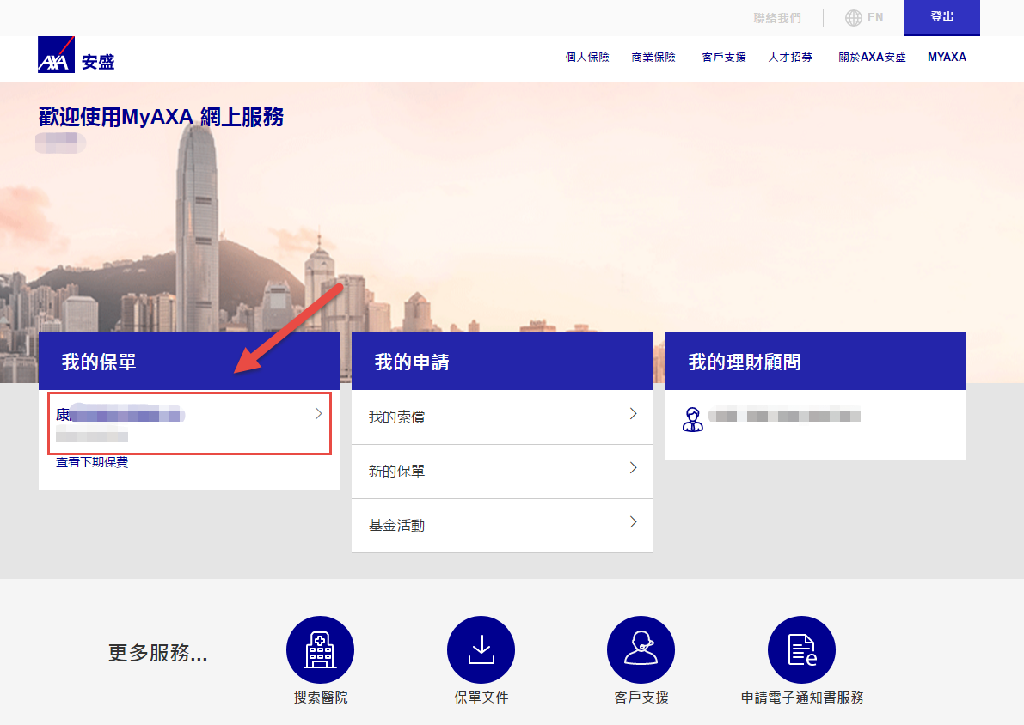This screenshot has height=725, width=1024.
Task: Click the 我的保單 panel header
Action: click(x=189, y=361)
